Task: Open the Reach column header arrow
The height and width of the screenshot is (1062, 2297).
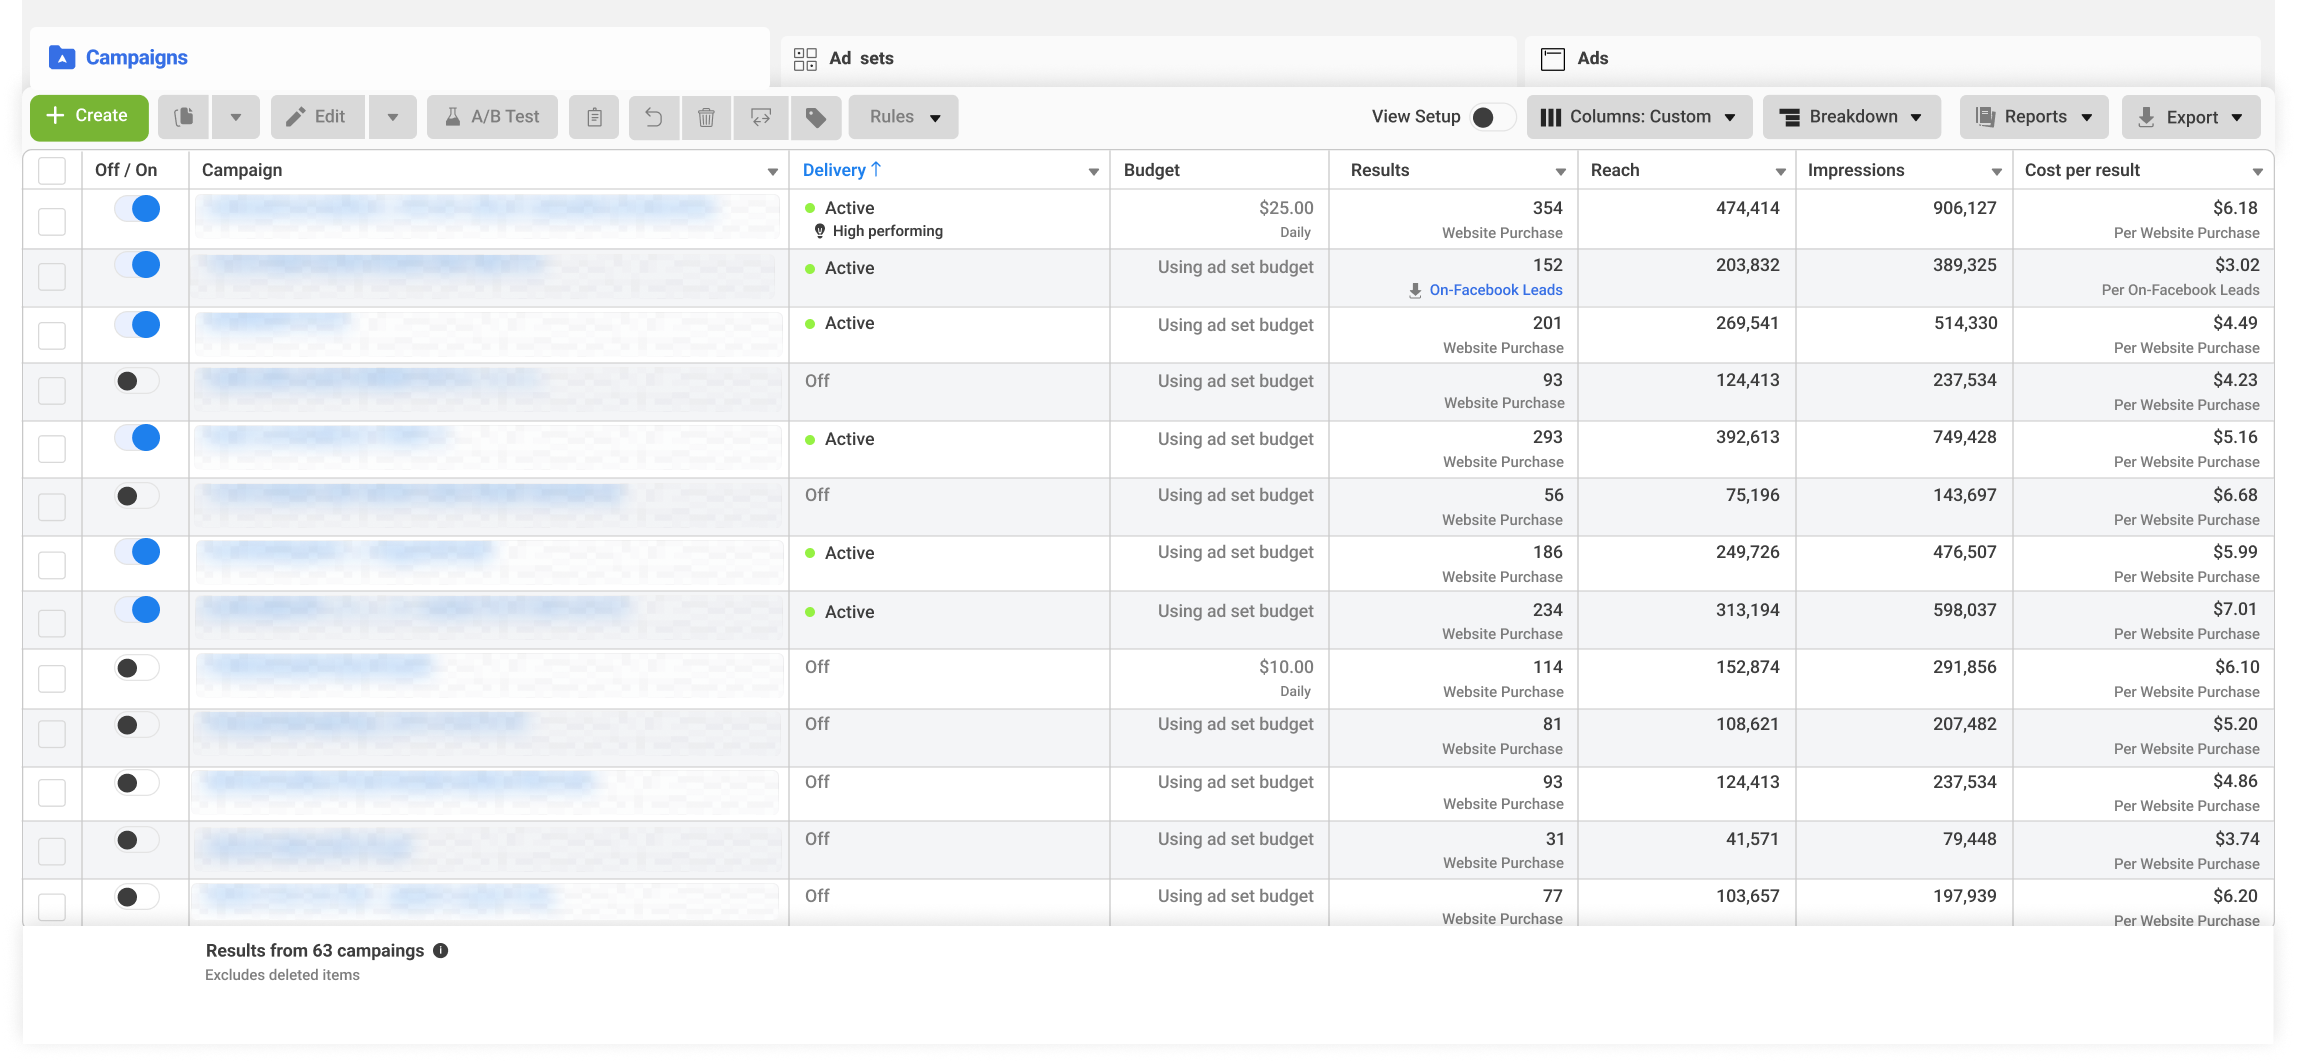Action: click(1781, 172)
